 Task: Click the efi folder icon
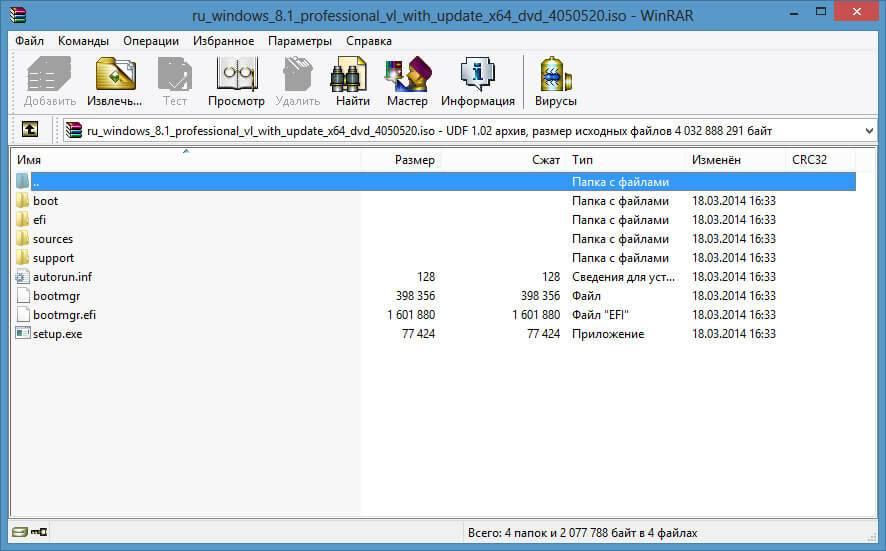coord(23,219)
